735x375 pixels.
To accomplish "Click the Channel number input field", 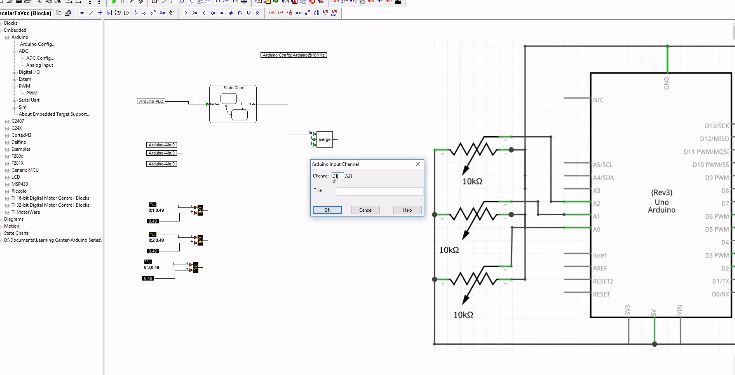I will 337,176.
